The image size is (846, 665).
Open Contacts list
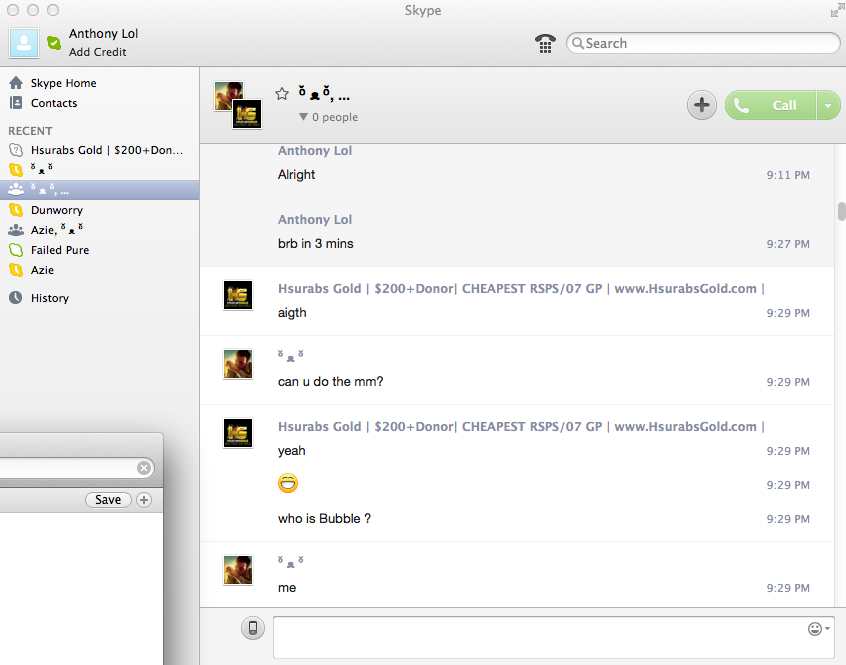54,103
